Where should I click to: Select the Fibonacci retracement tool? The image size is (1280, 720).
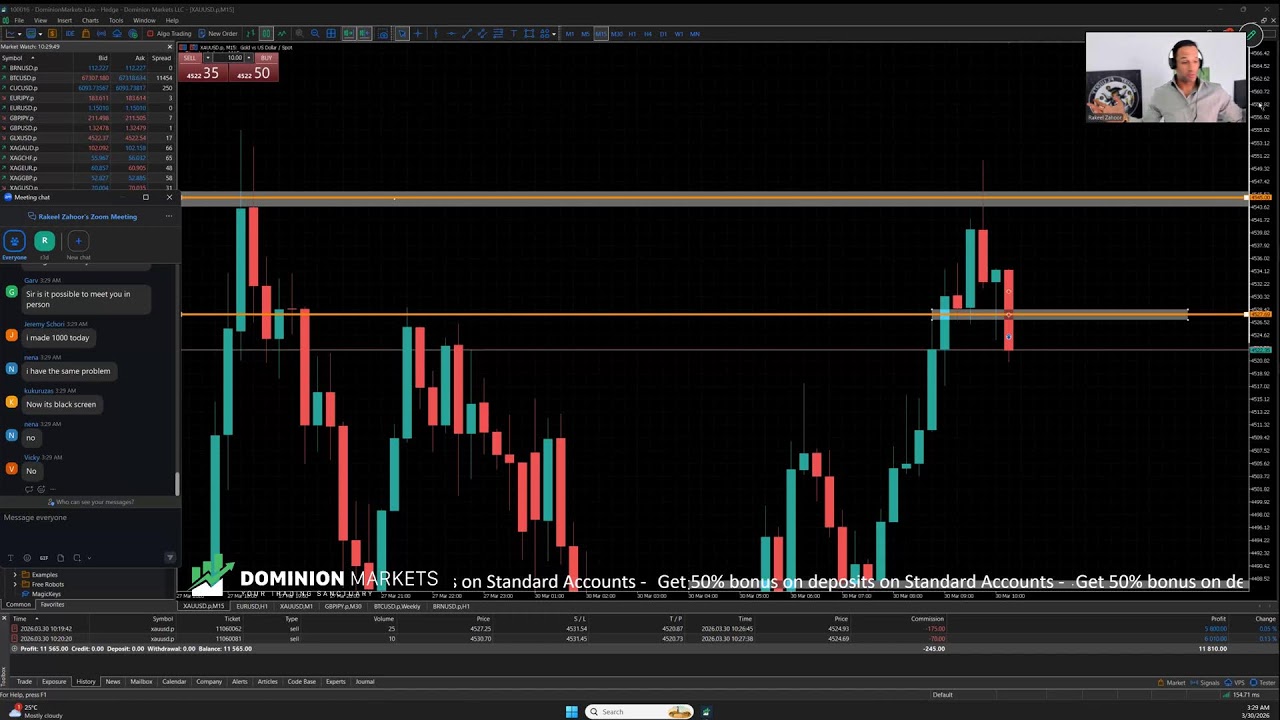click(498, 34)
